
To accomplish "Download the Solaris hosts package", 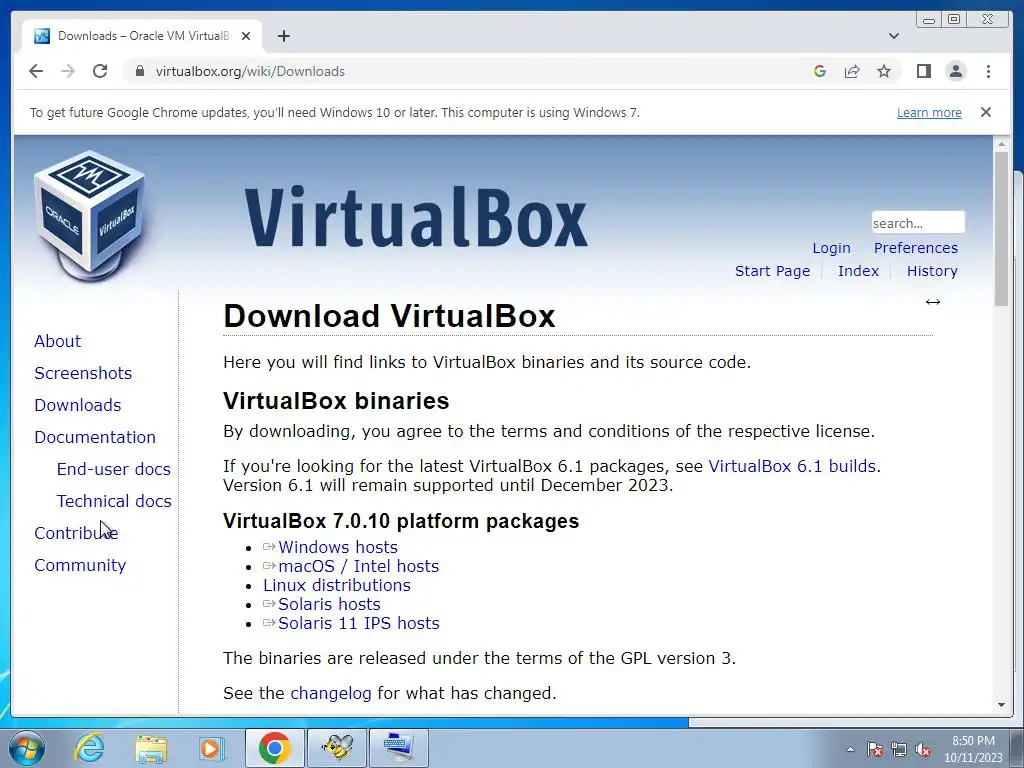I will [329, 604].
